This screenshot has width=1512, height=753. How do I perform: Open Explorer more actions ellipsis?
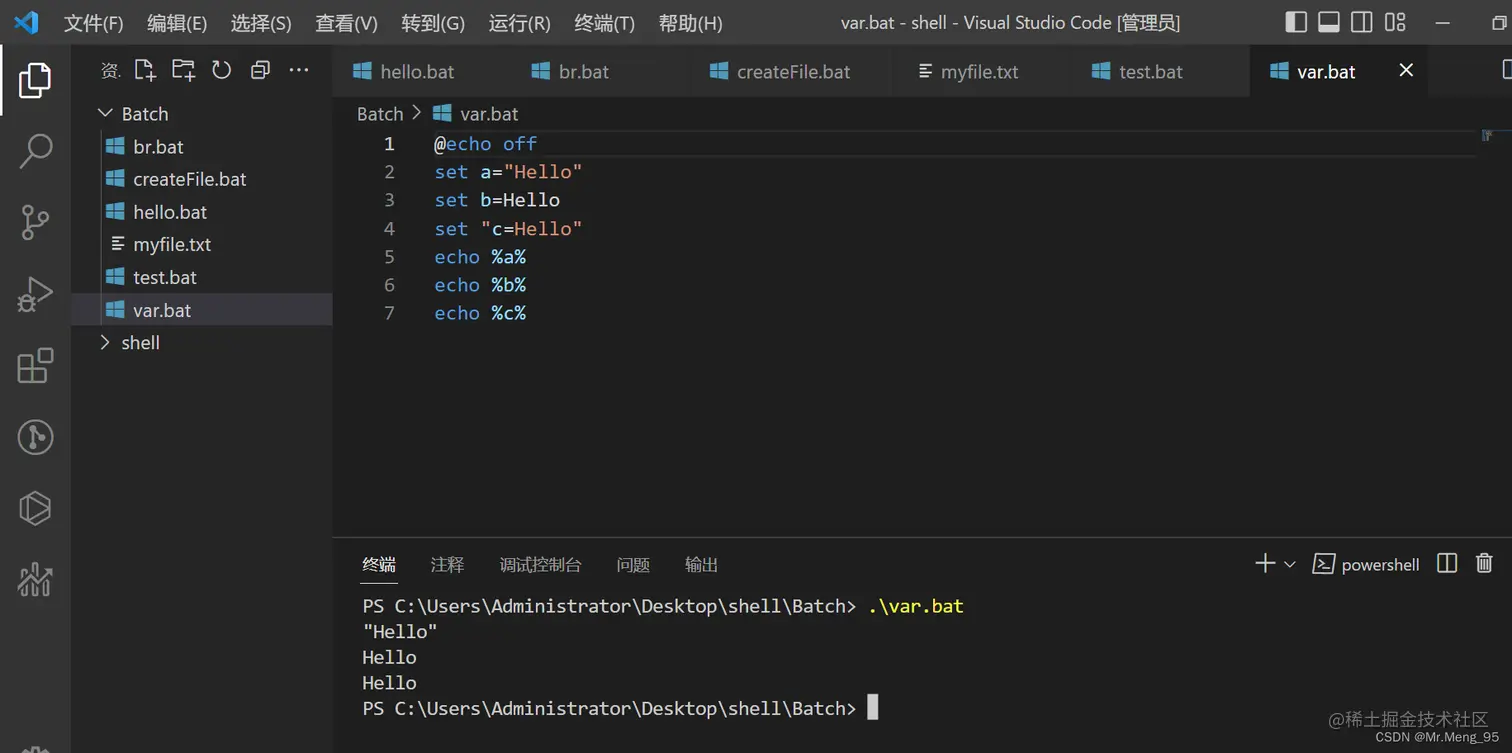[298, 70]
